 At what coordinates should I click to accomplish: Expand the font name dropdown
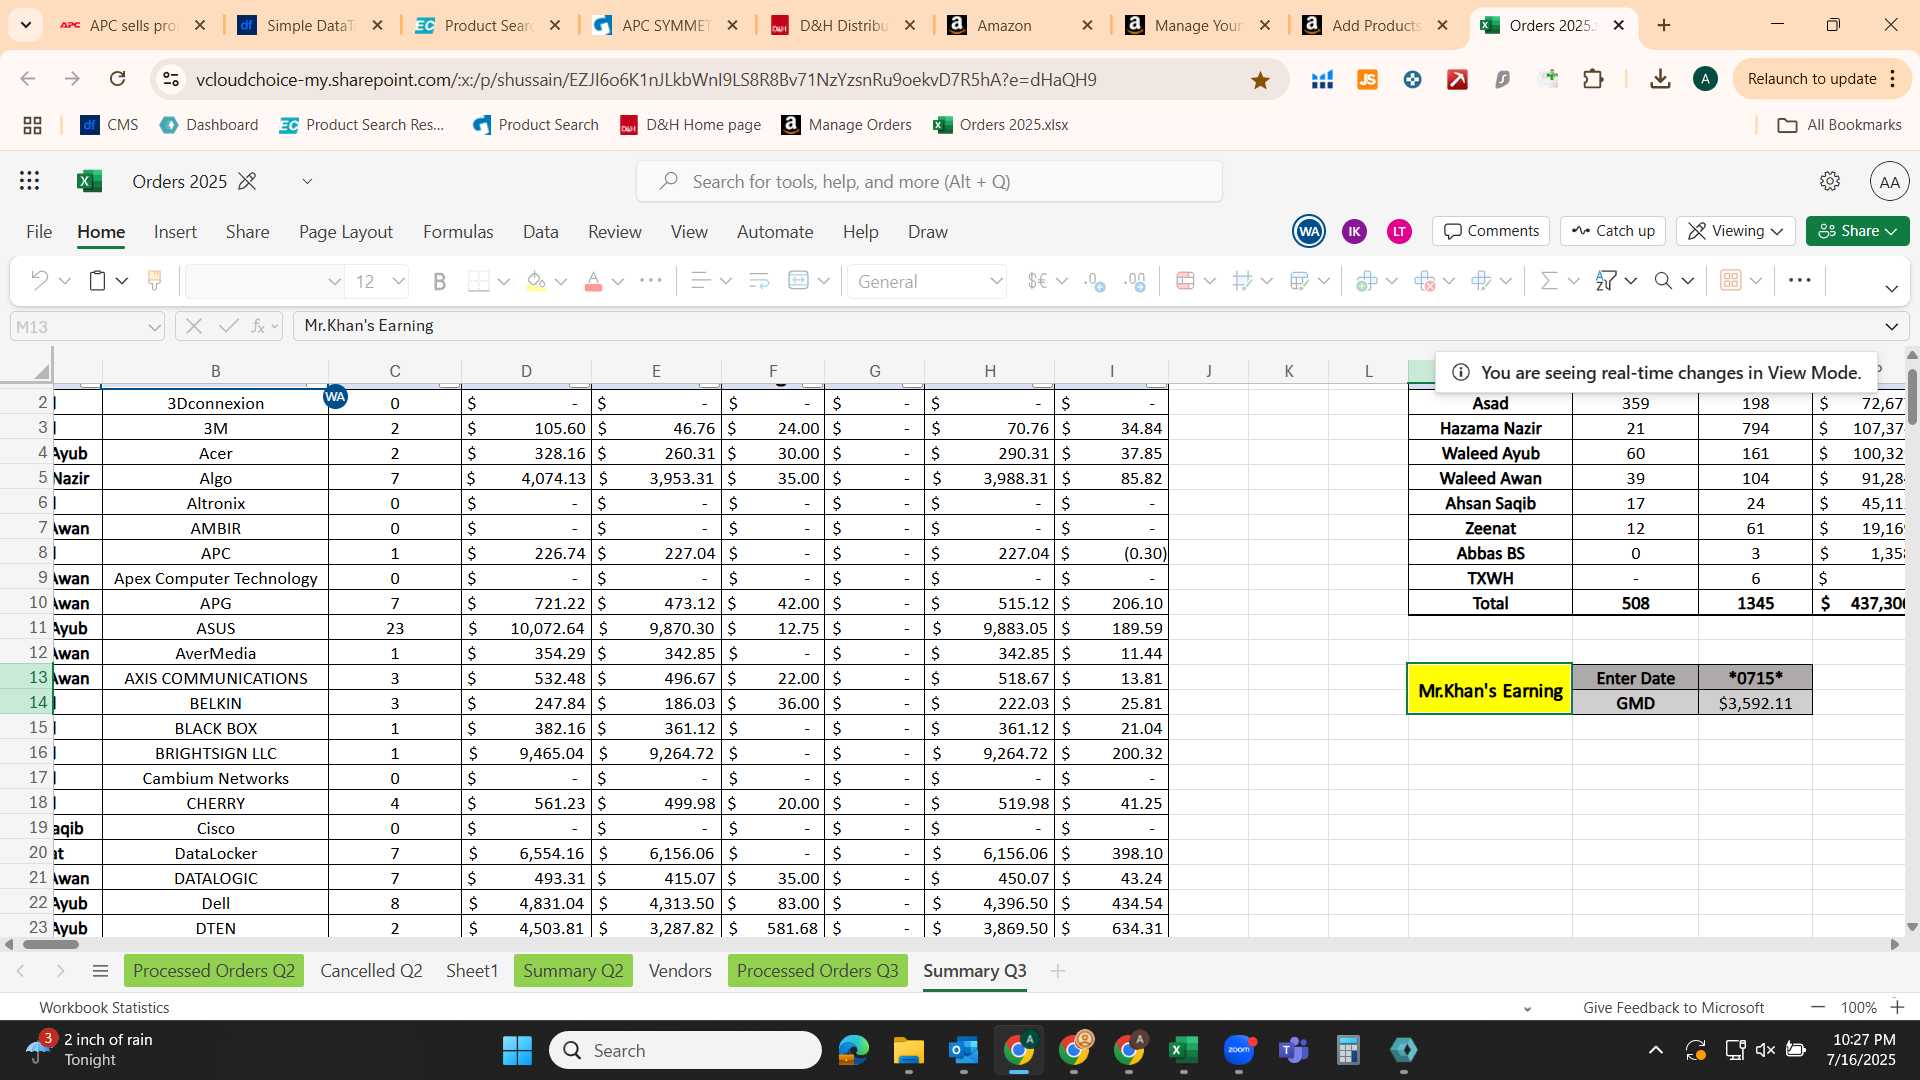334,282
